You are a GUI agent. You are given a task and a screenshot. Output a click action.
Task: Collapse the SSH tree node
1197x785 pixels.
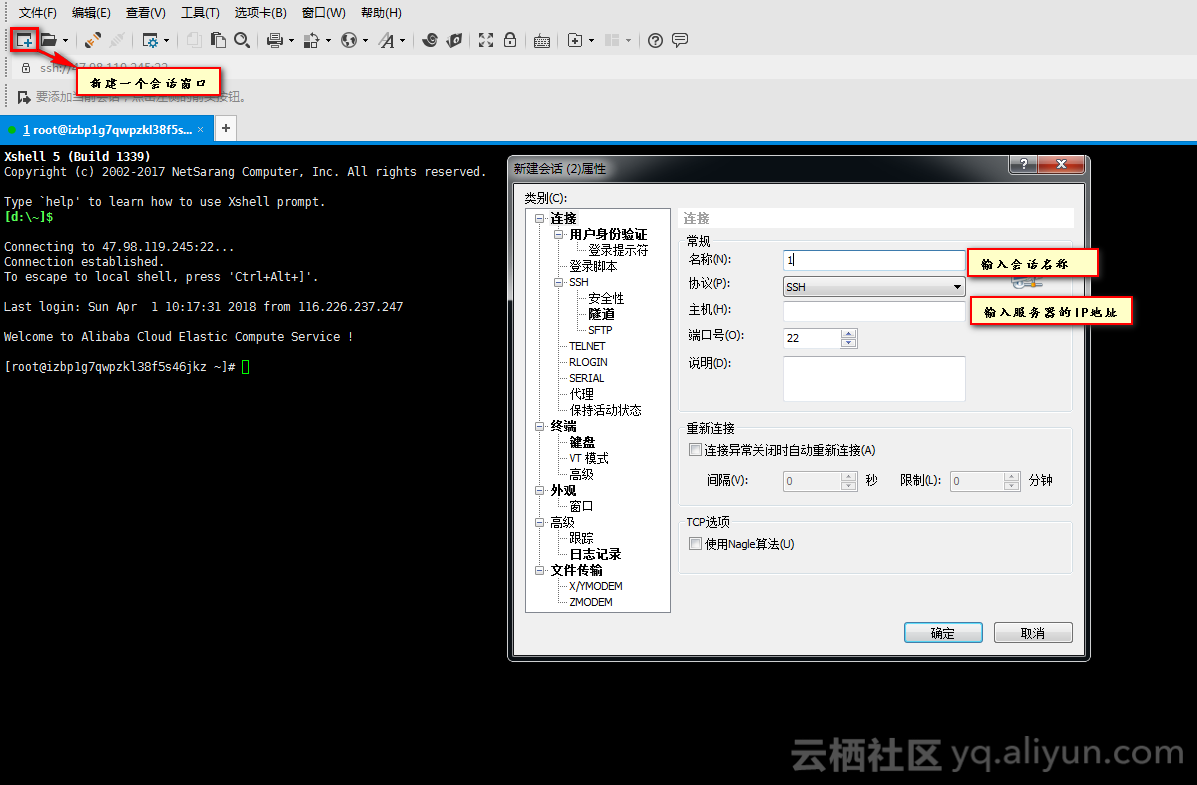[x=559, y=283]
